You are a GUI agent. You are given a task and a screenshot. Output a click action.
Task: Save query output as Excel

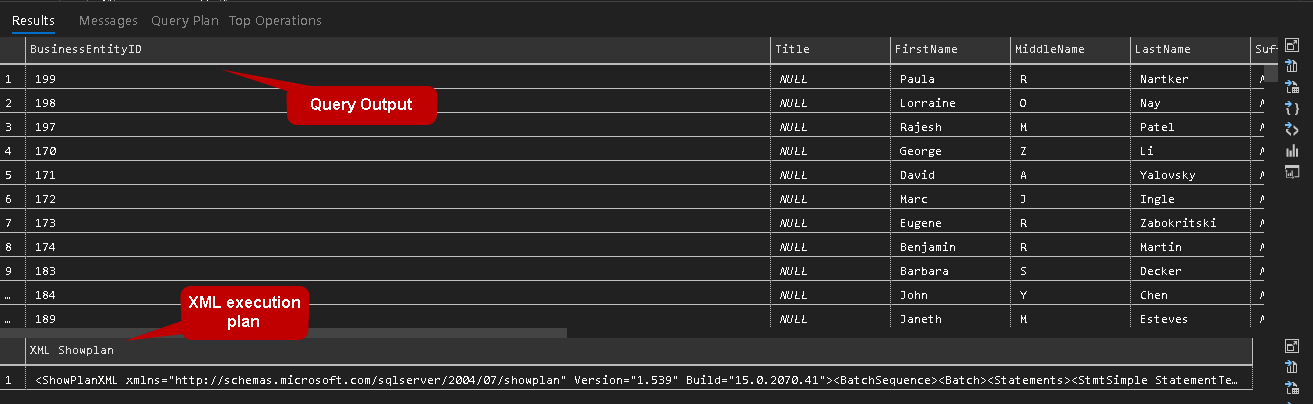1291,87
